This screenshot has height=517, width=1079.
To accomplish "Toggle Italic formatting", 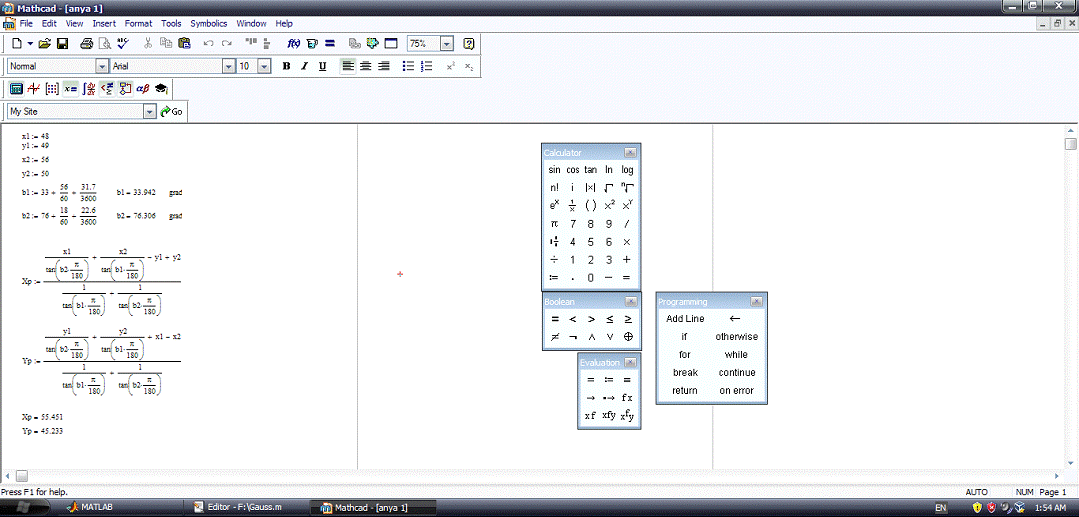I will click(304, 67).
